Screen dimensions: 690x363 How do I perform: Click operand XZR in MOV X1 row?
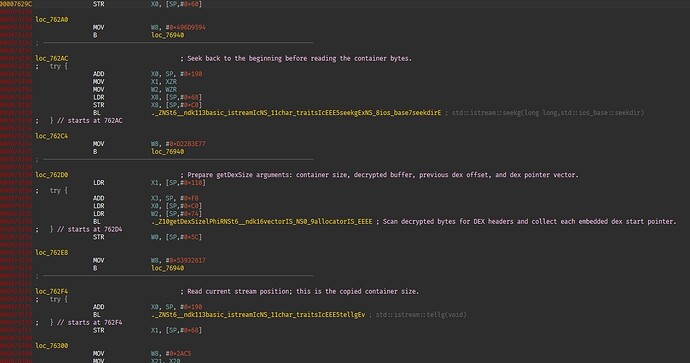(171, 82)
